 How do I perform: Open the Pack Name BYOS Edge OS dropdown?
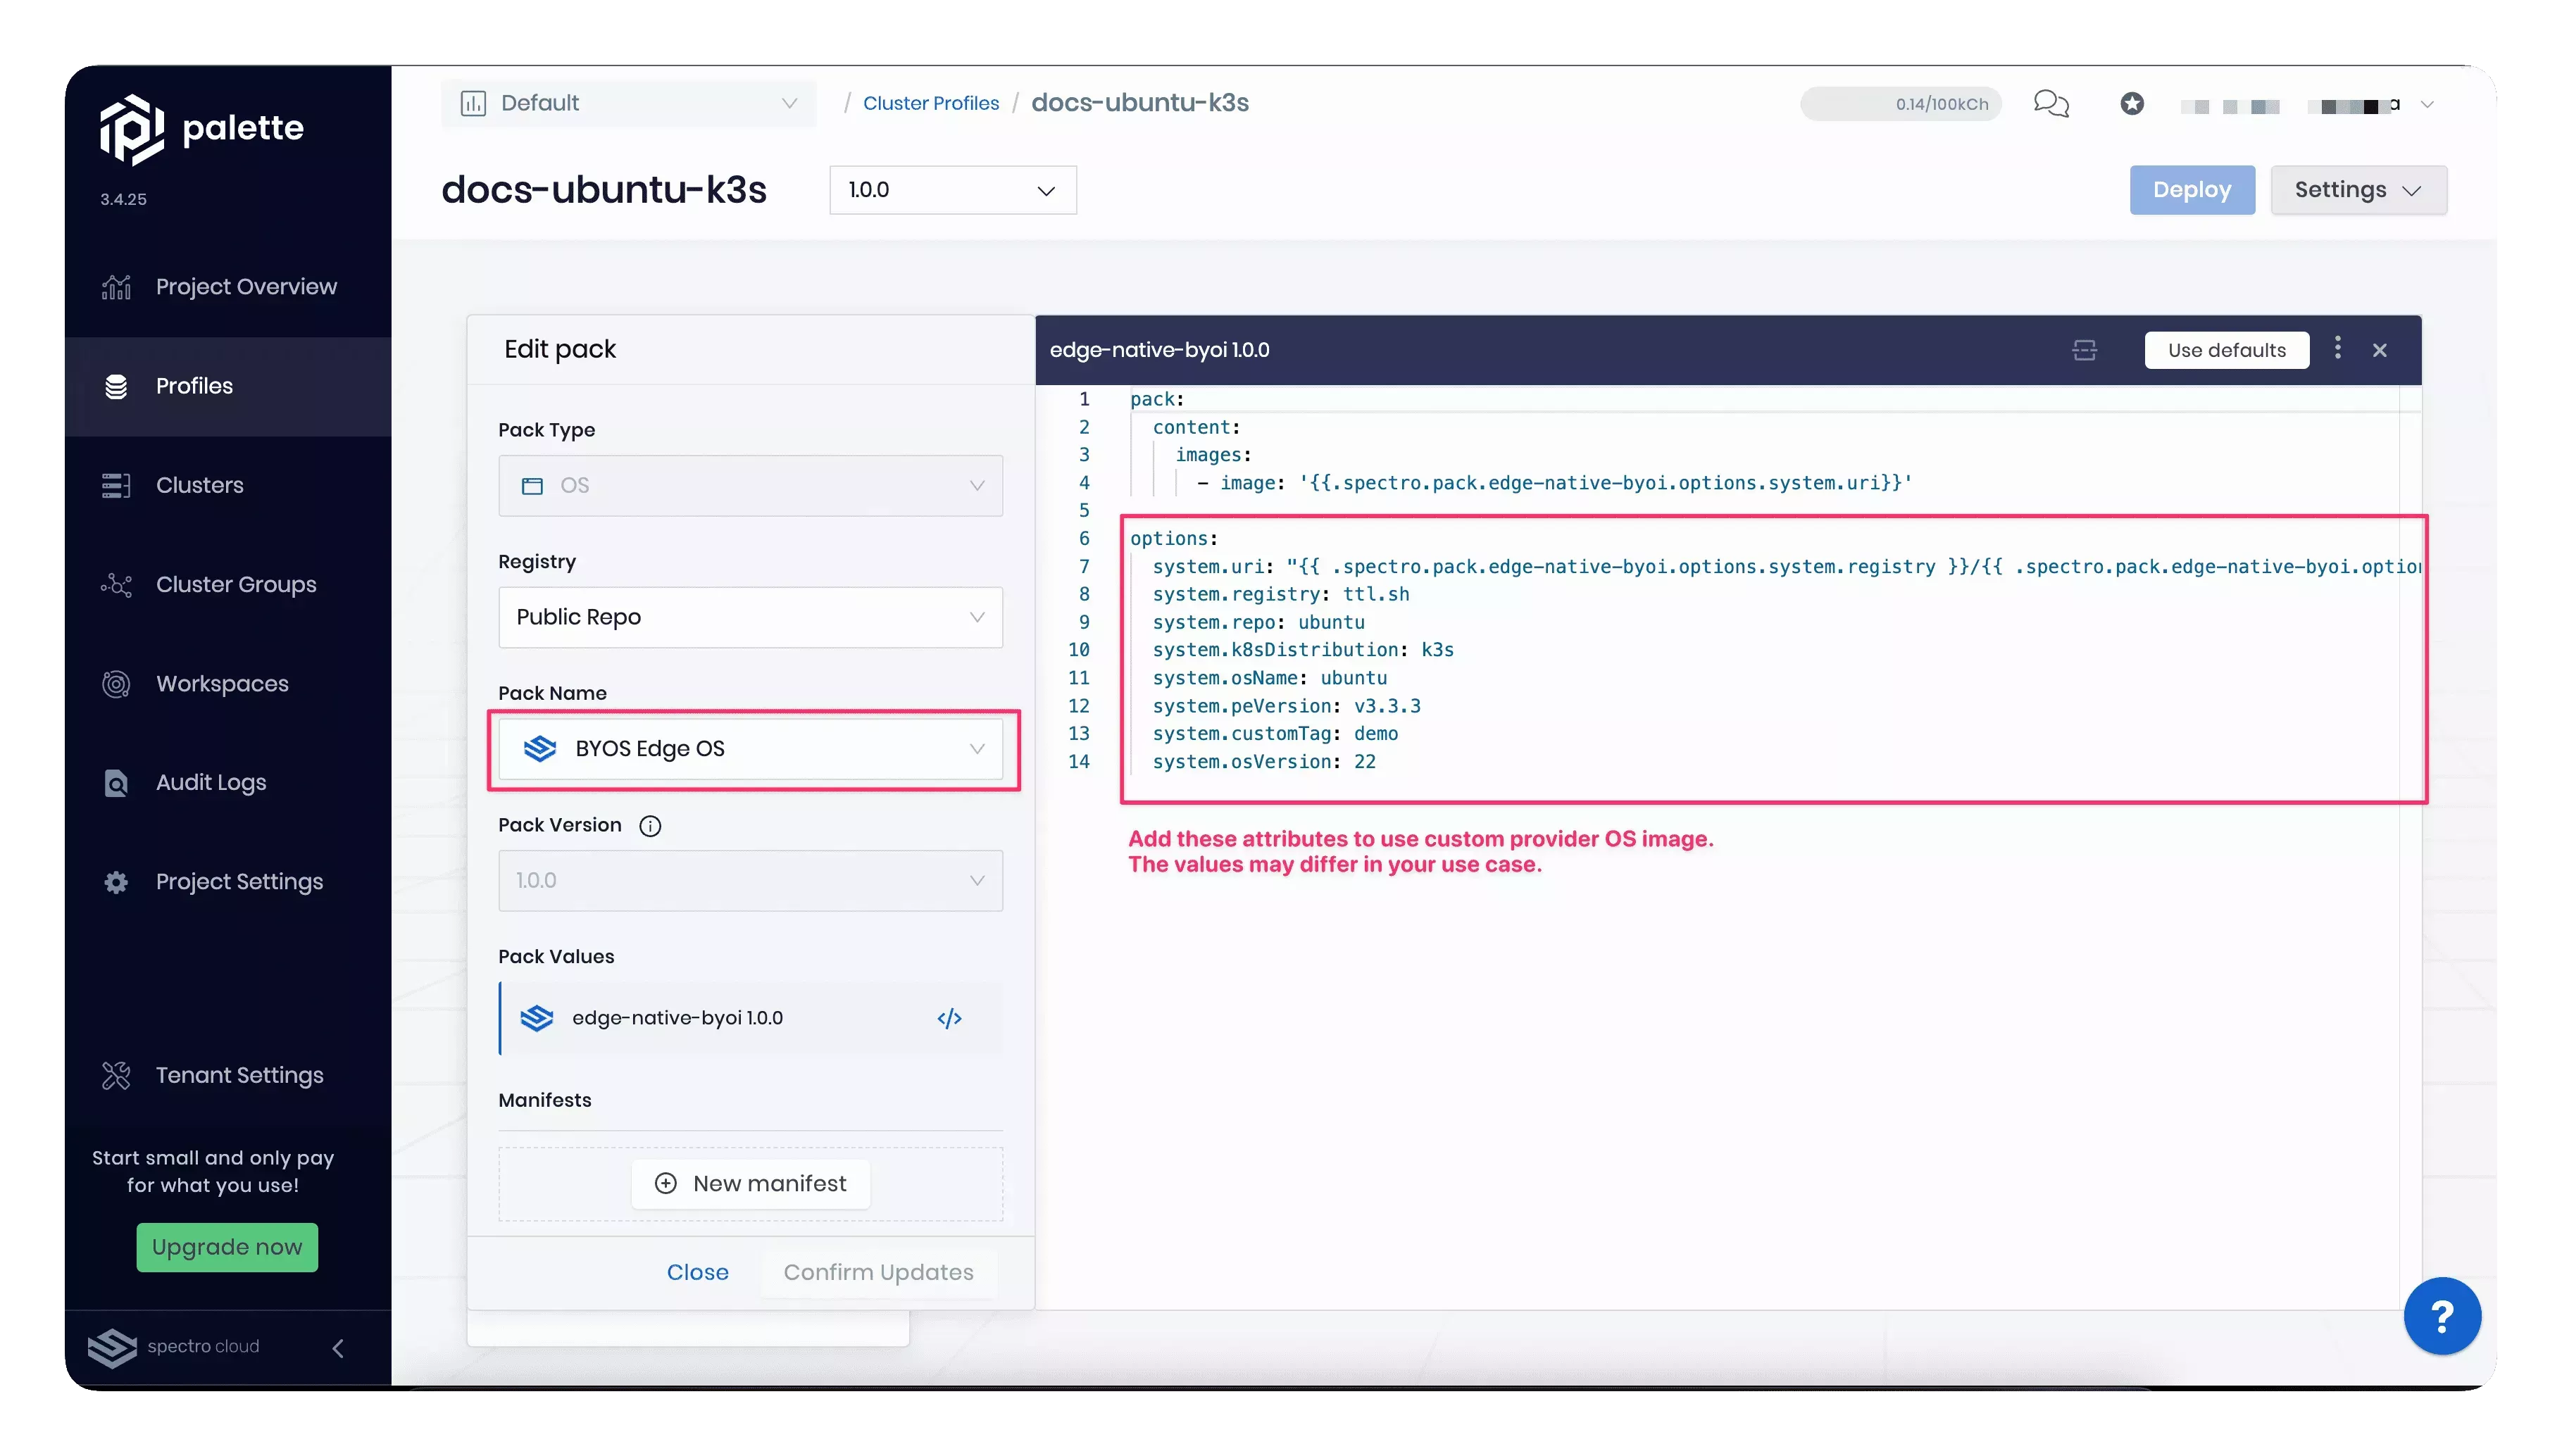pos(750,749)
